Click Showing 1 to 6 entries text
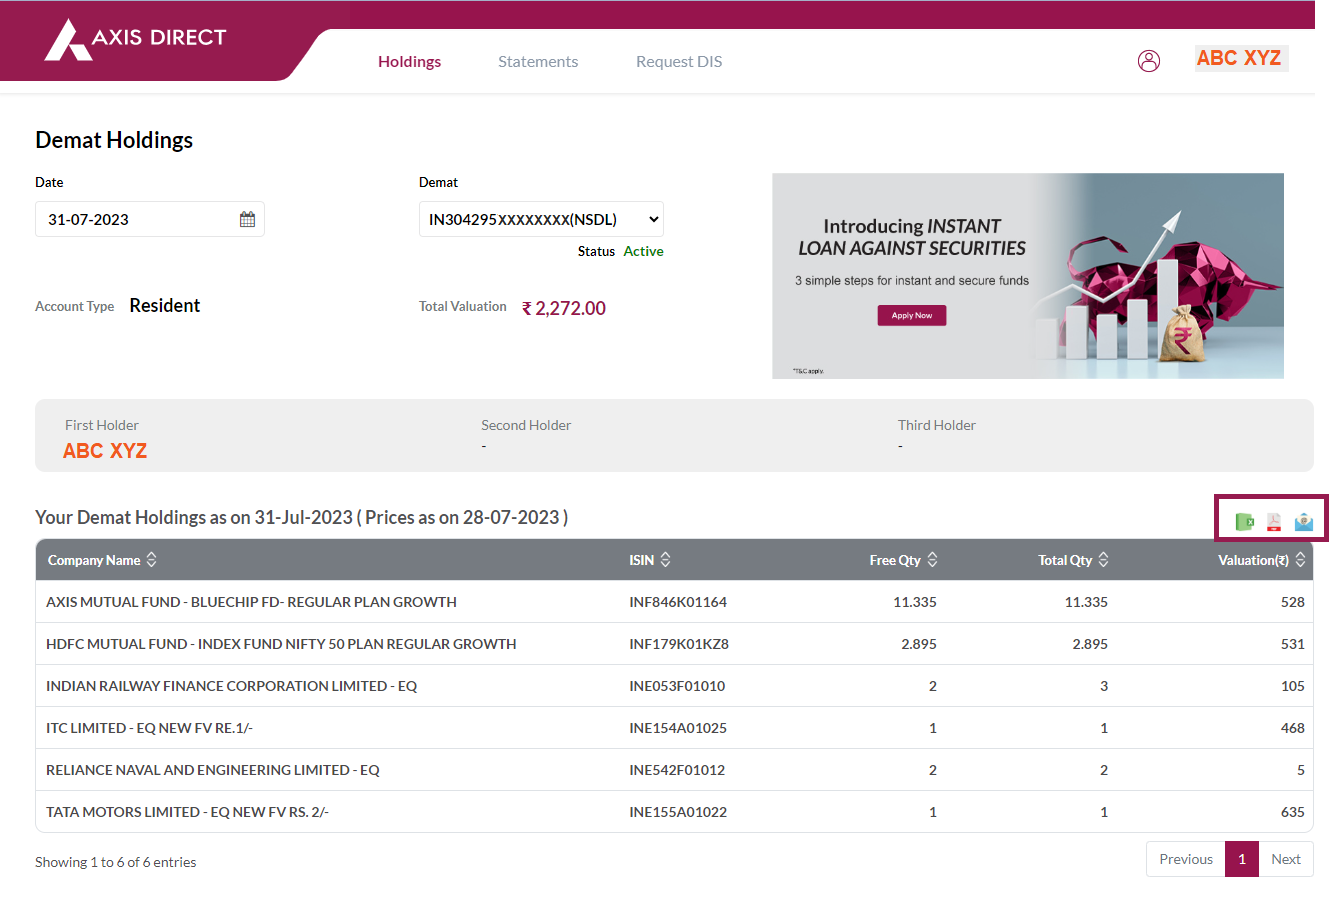This screenshot has height=902, width=1336. click(x=116, y=862)
